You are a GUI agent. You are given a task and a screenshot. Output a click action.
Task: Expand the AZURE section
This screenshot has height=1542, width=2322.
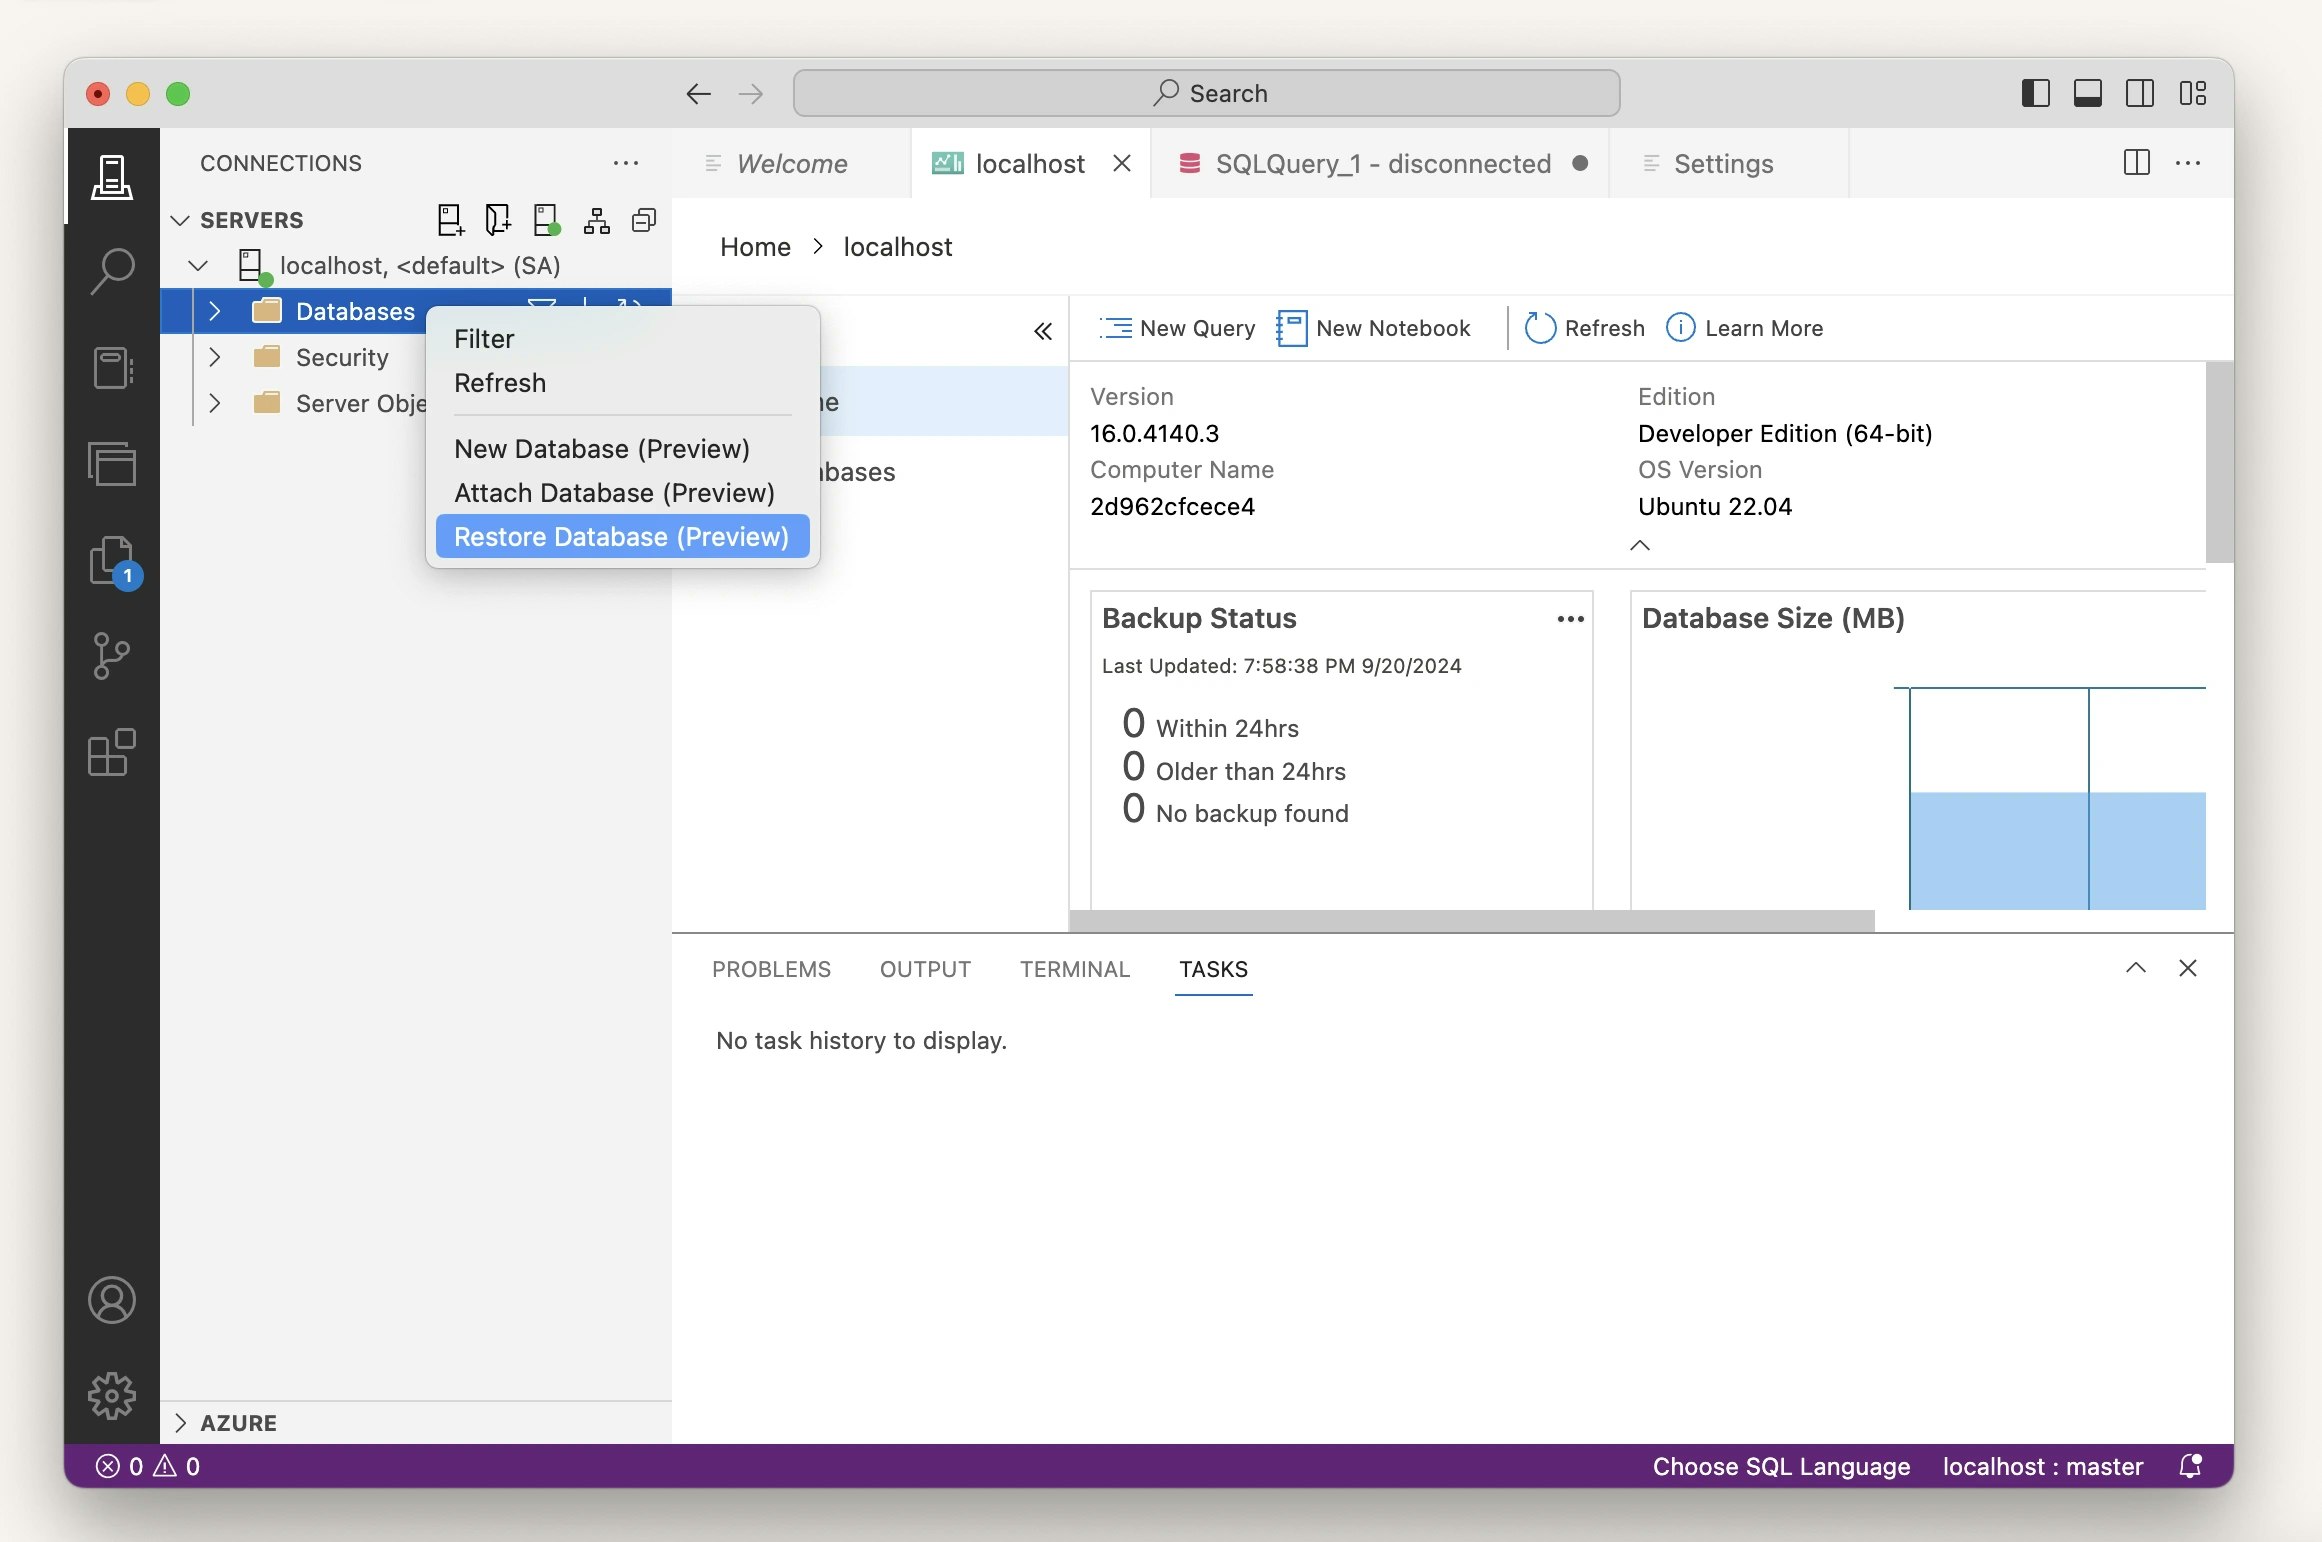click(x=180, y=1422)
